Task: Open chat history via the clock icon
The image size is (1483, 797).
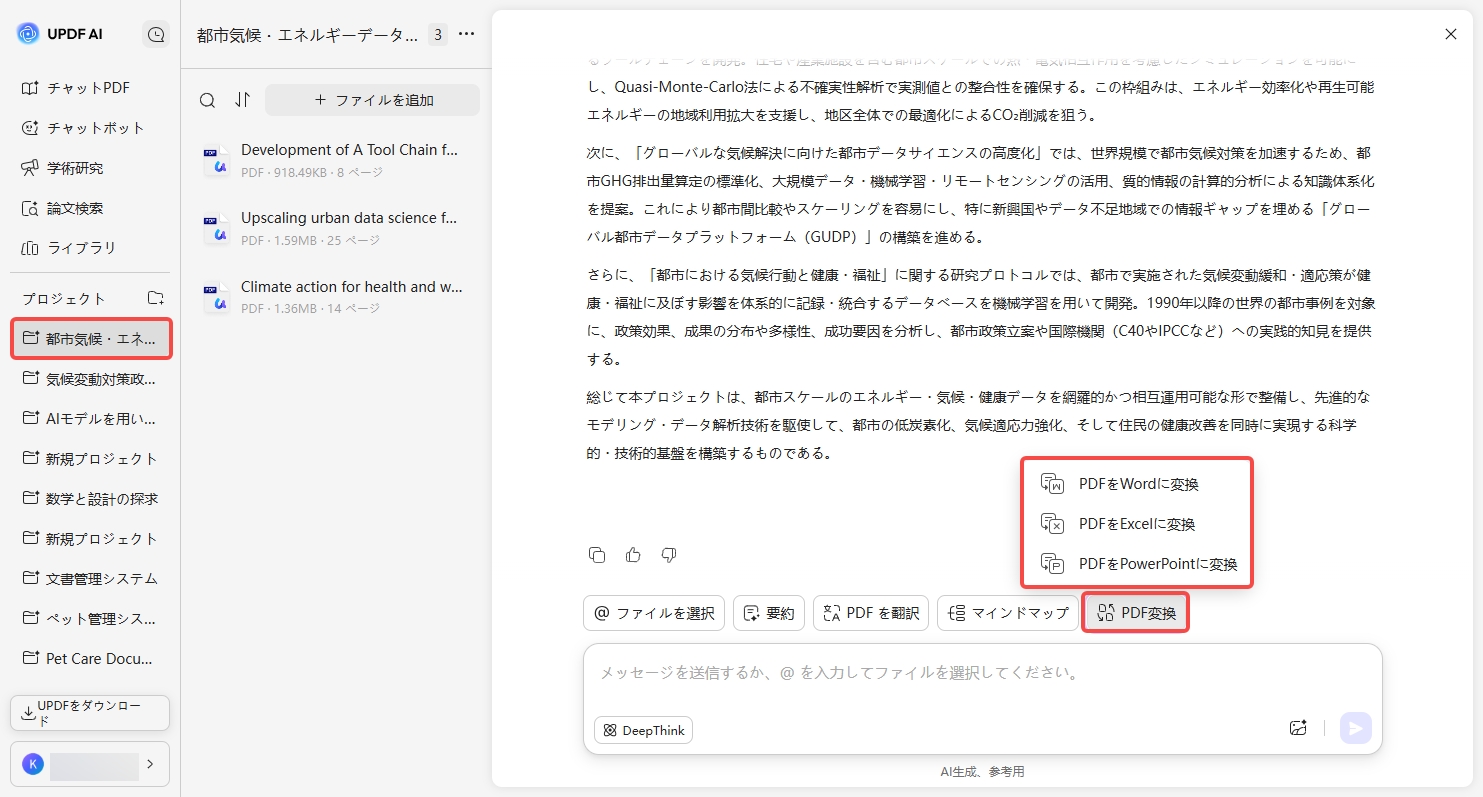Action: click(156, 33)
